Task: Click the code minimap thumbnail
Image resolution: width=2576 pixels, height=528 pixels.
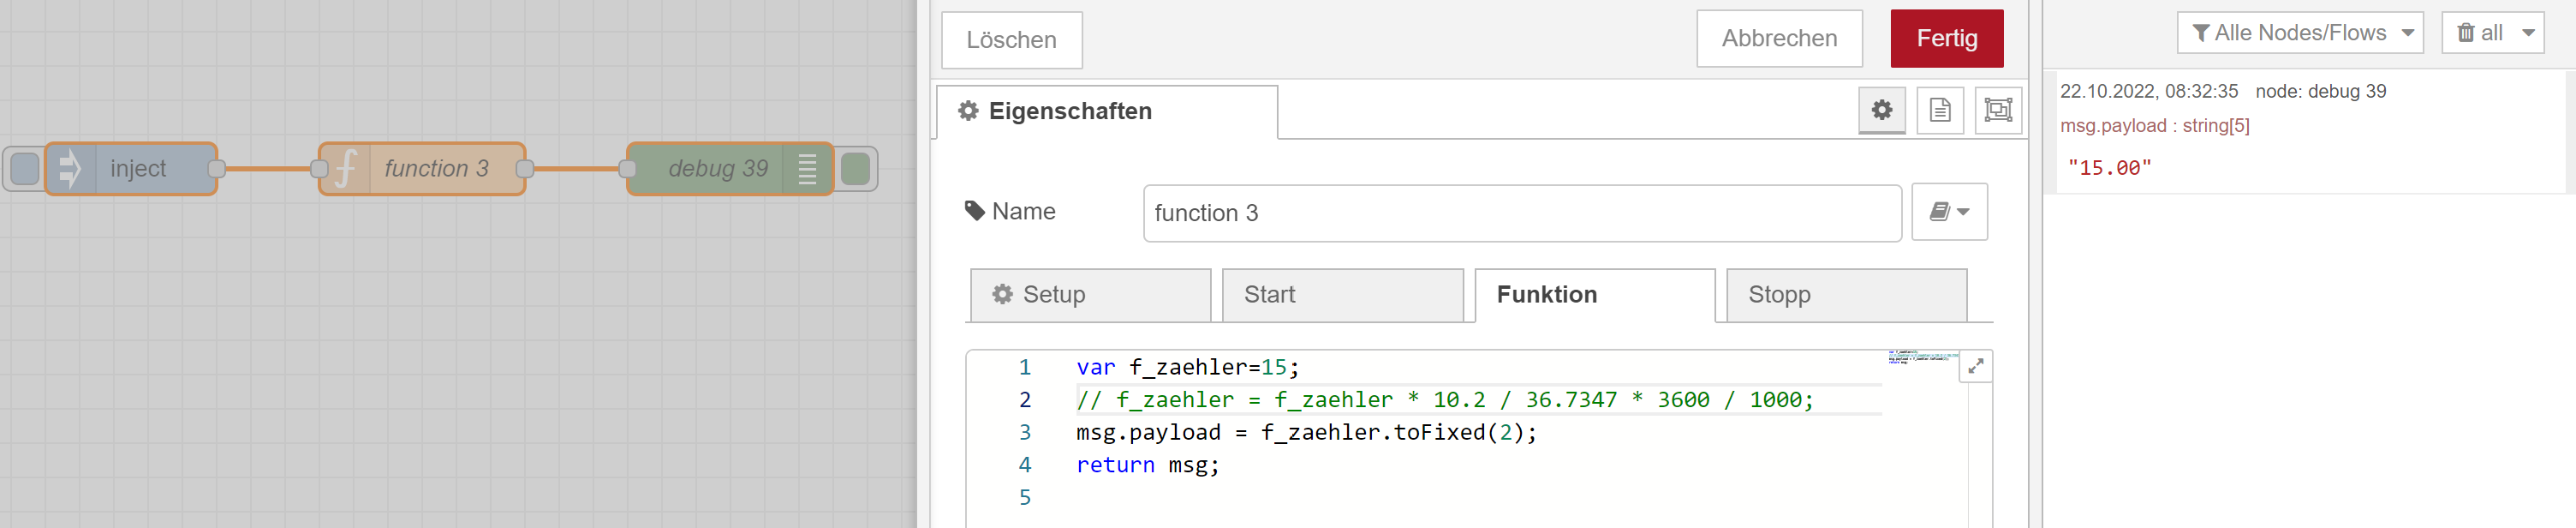Action: [x=1922, y=357]
